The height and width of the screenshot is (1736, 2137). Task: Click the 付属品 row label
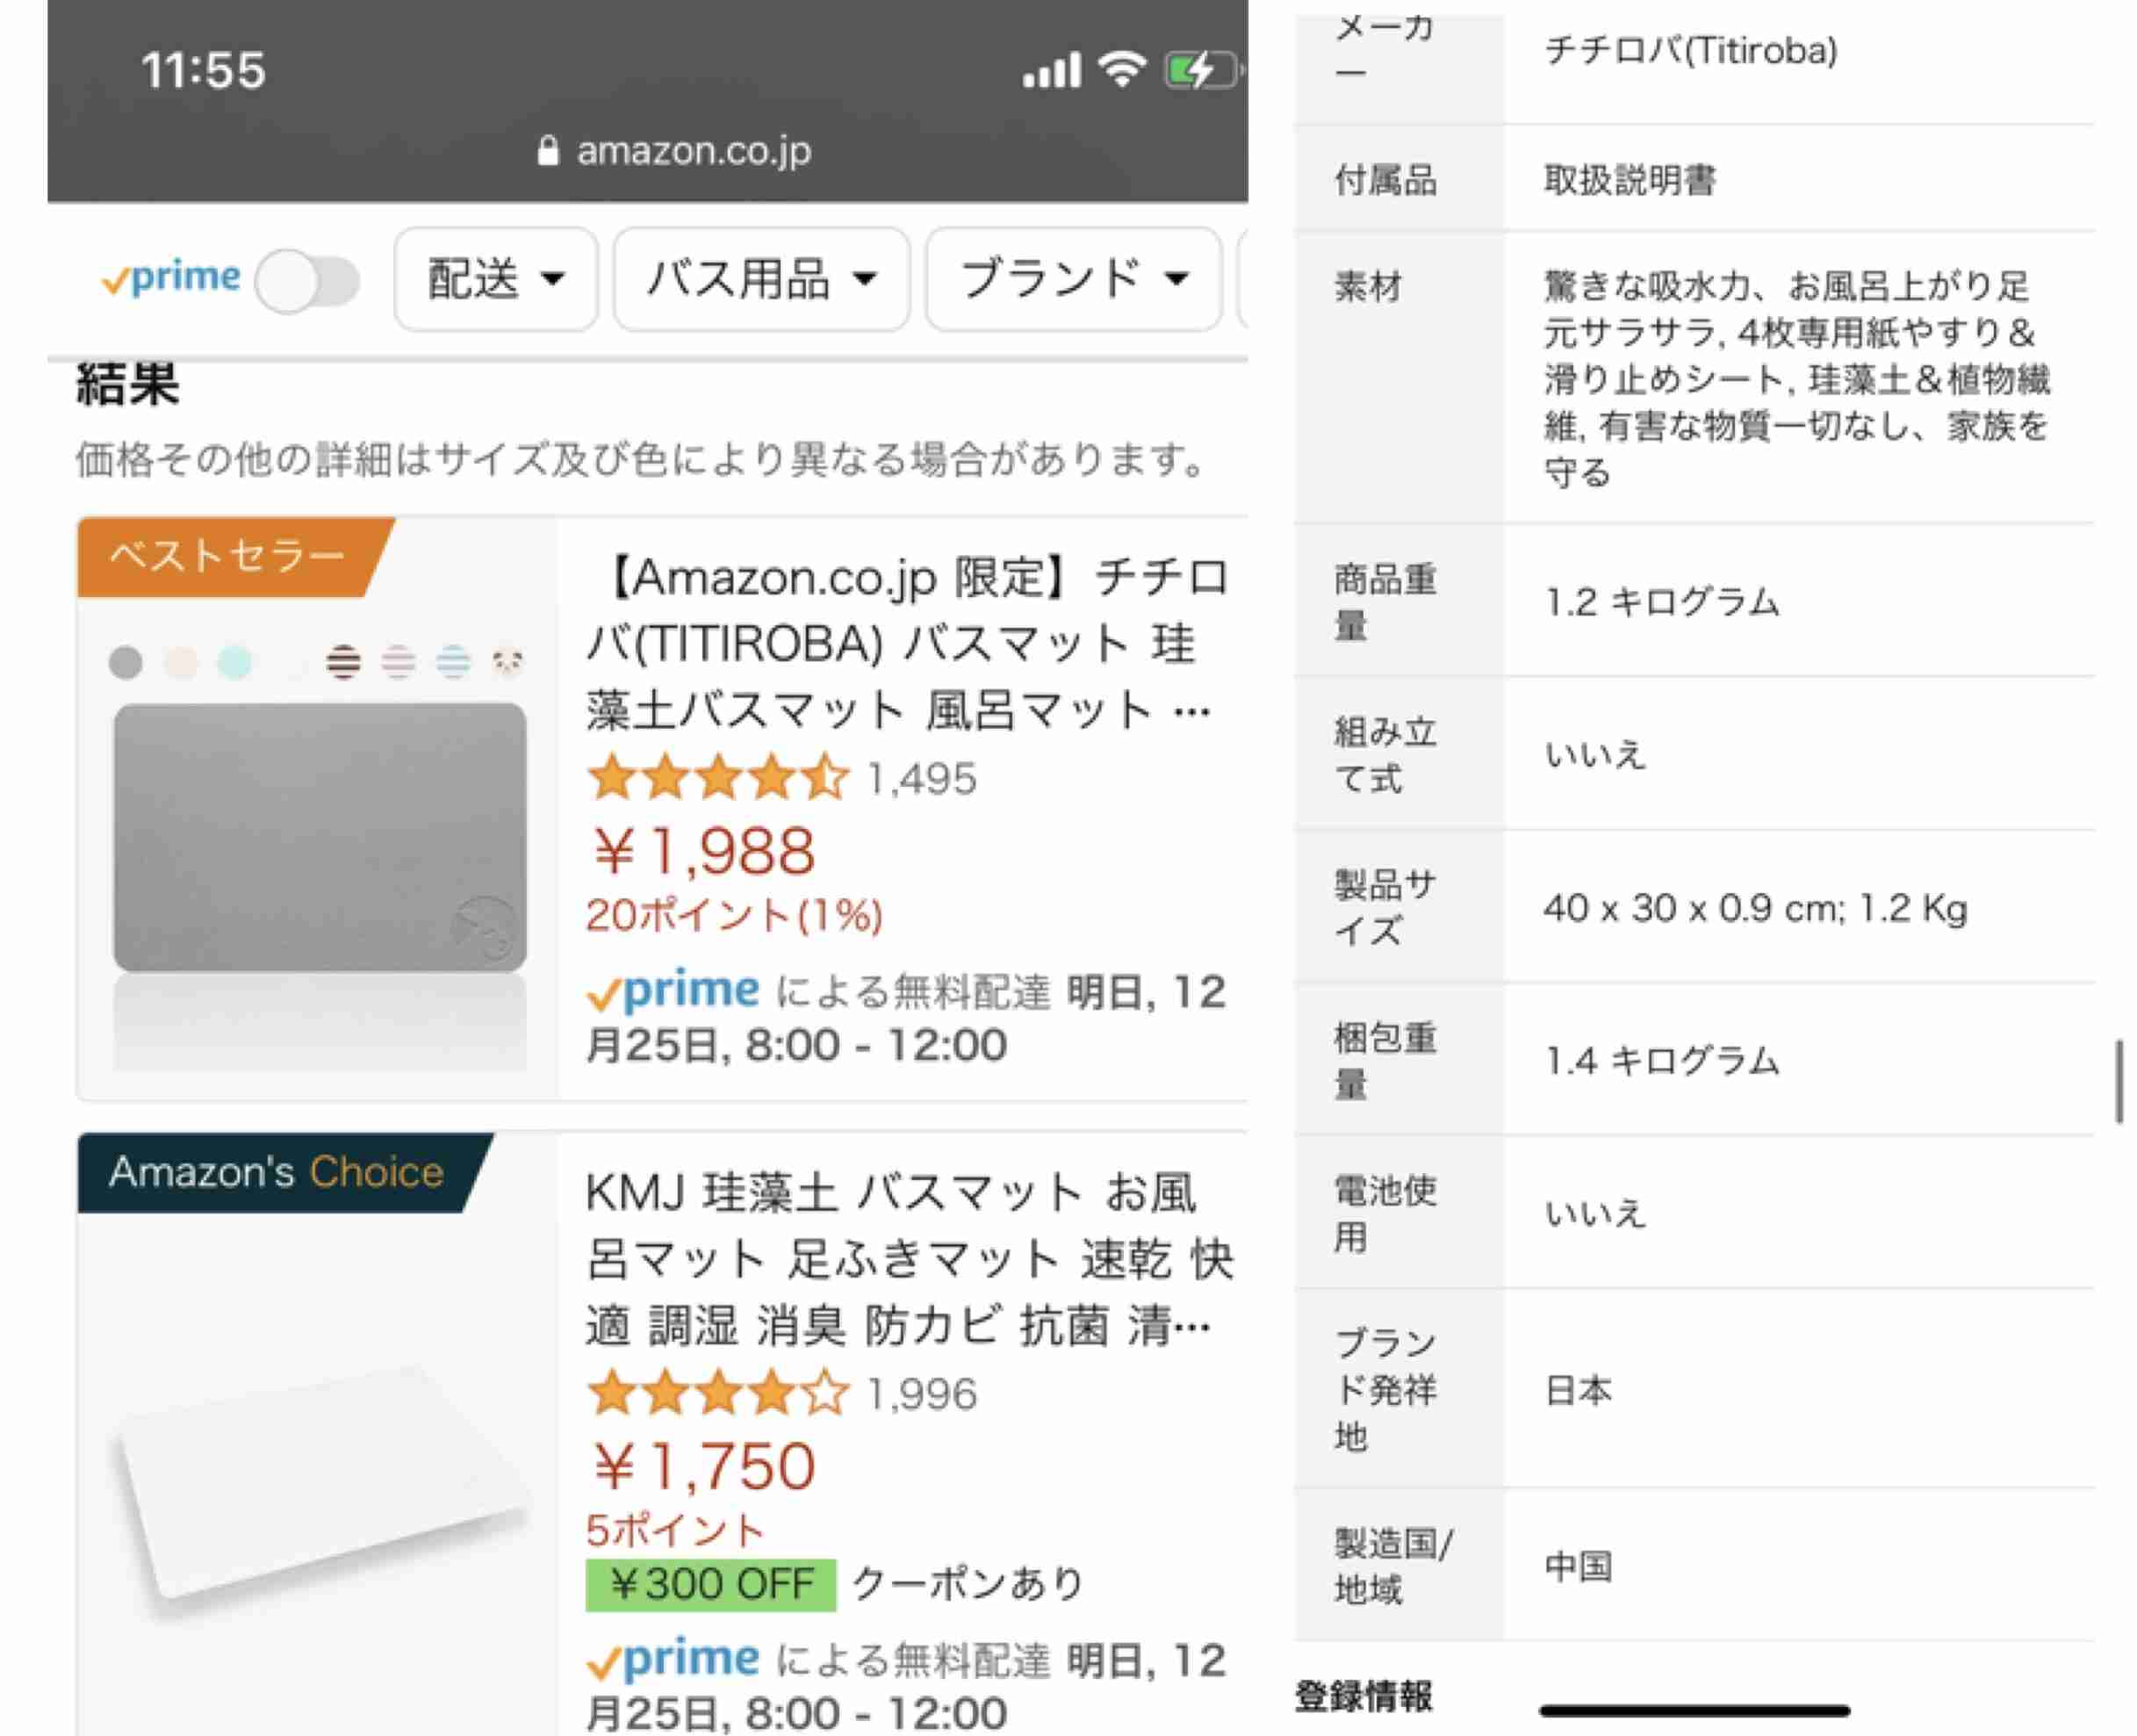tap(1385, 181)
